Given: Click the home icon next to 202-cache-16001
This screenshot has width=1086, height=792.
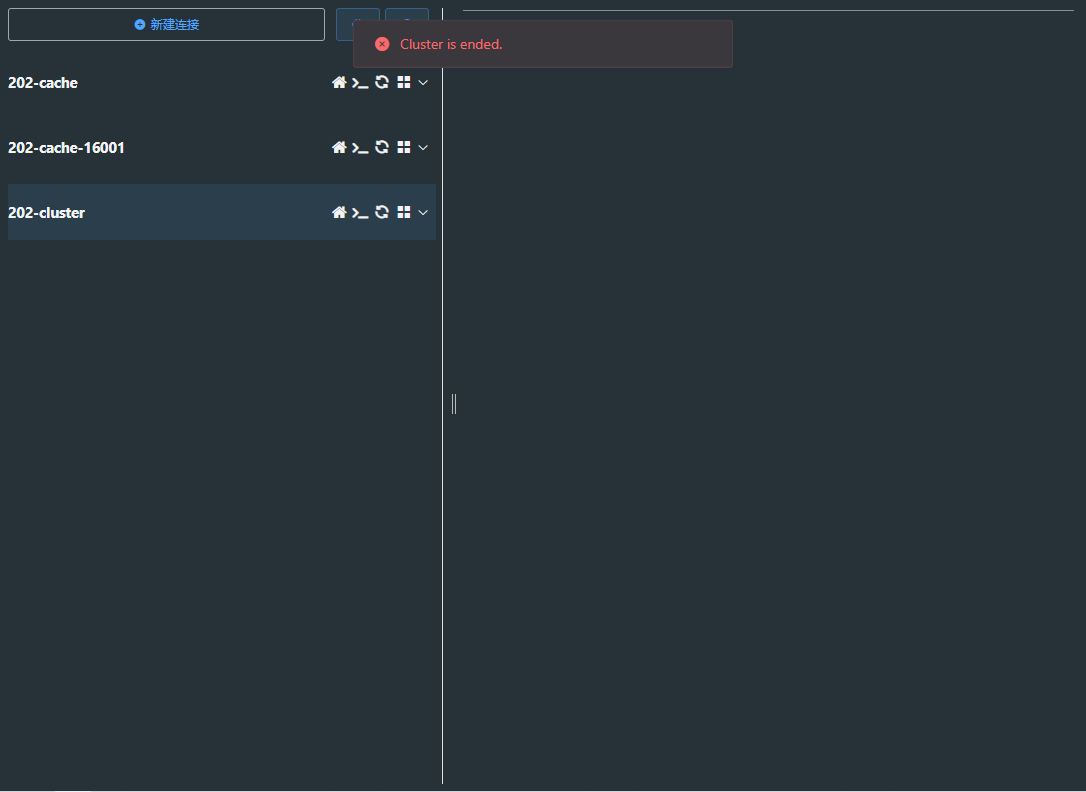Looking at the screenshot, I should click(x=339, y=147).
